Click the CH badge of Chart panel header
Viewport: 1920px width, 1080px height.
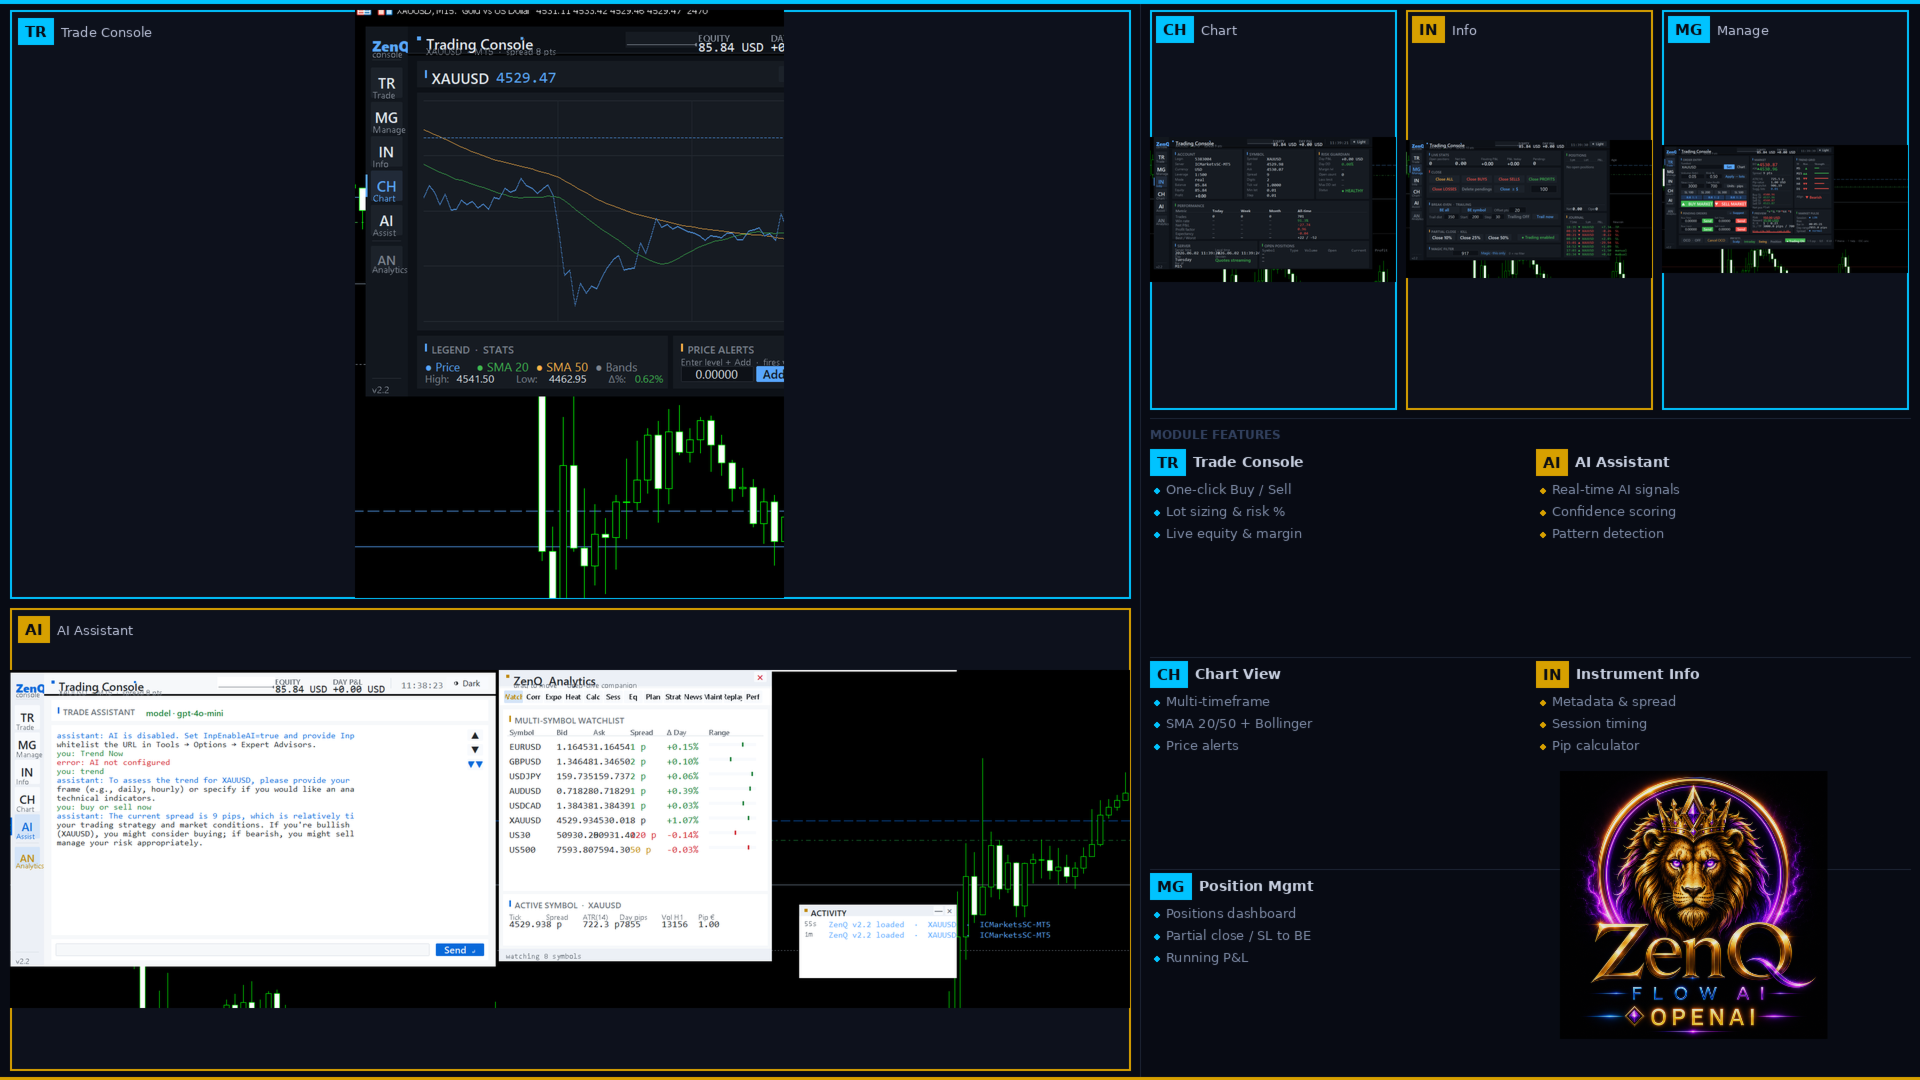[x=1175, y=30]
